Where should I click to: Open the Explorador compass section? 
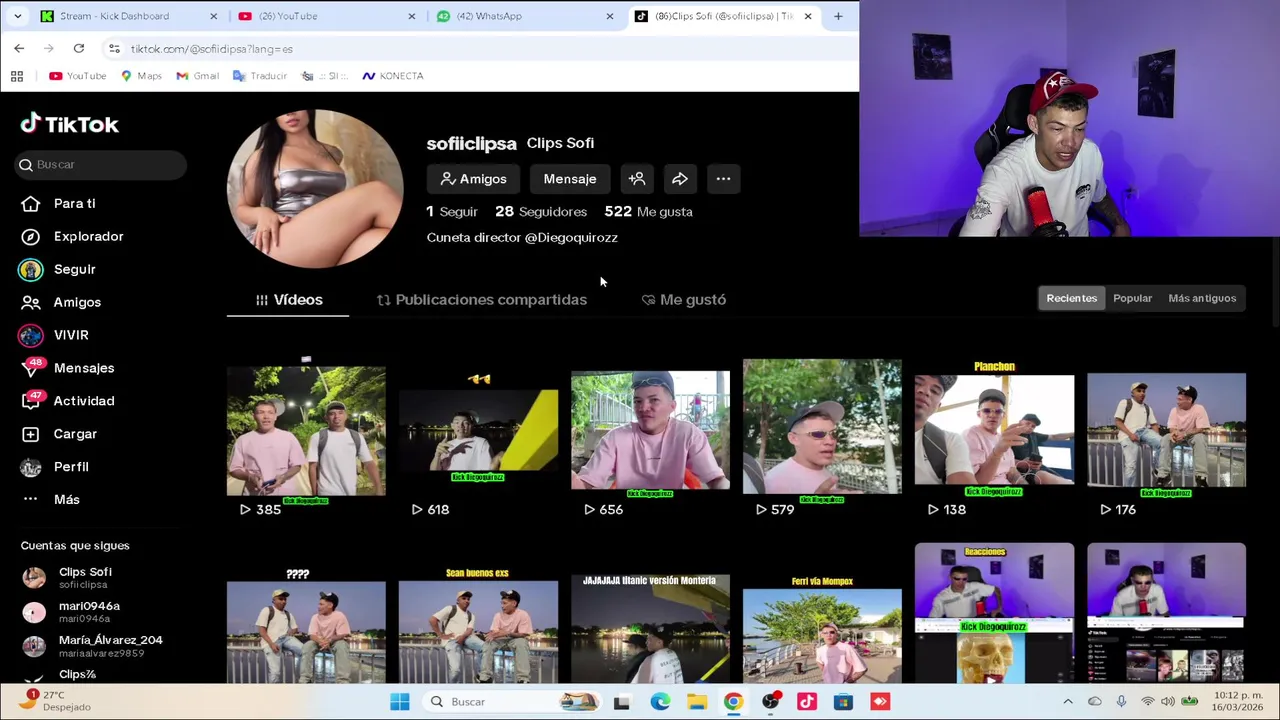click(73, 236)
